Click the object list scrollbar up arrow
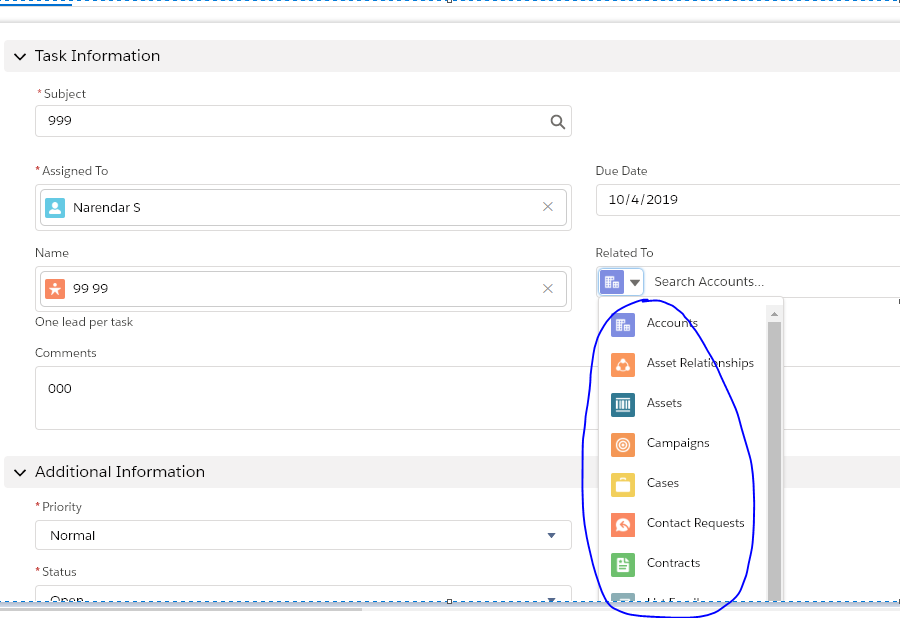The image size is (900, 618). [x=774, y=314]
